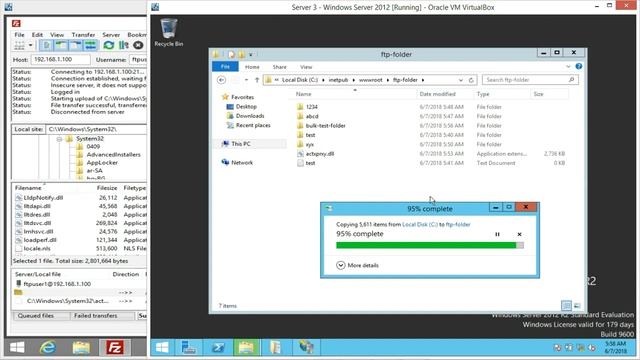Click address bar refresh icon
The width and height of the screenshot is (640, 360).
(471, 80)
